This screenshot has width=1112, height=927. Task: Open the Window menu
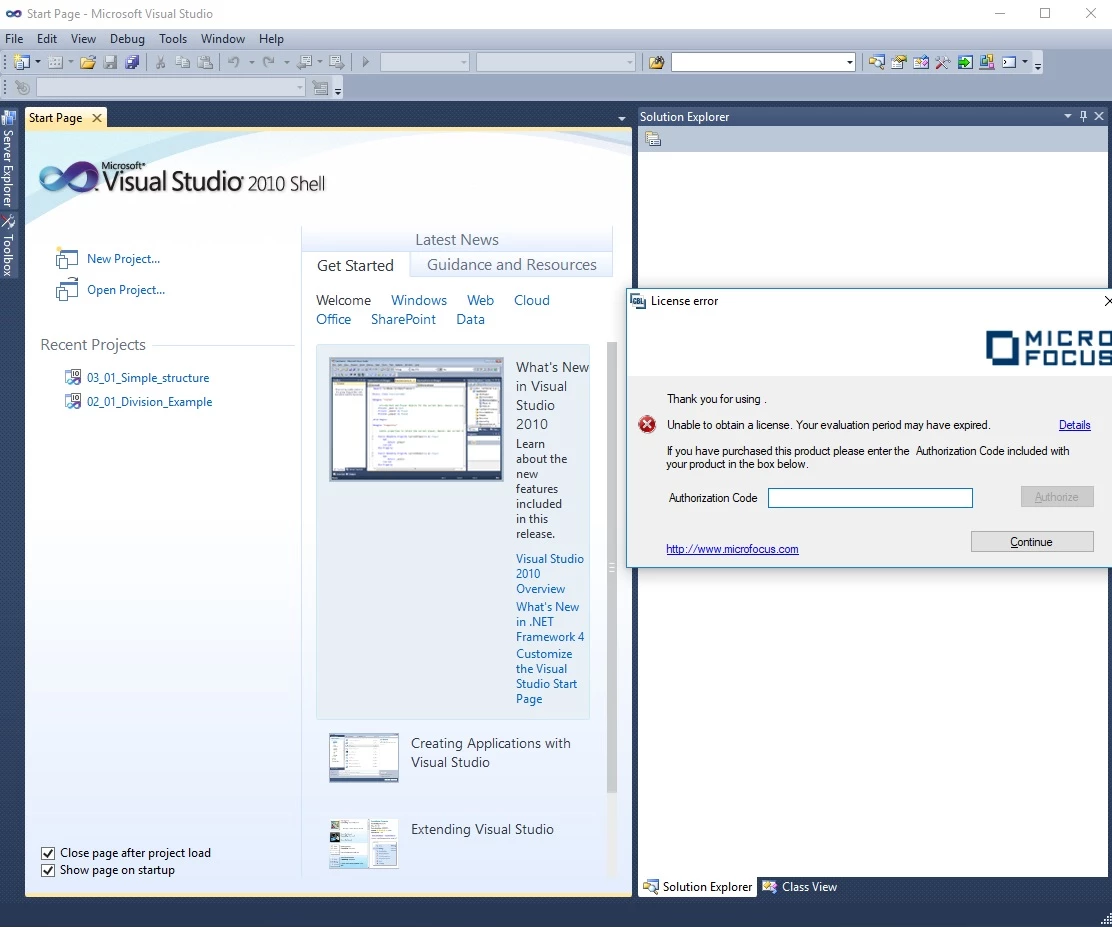223,38
